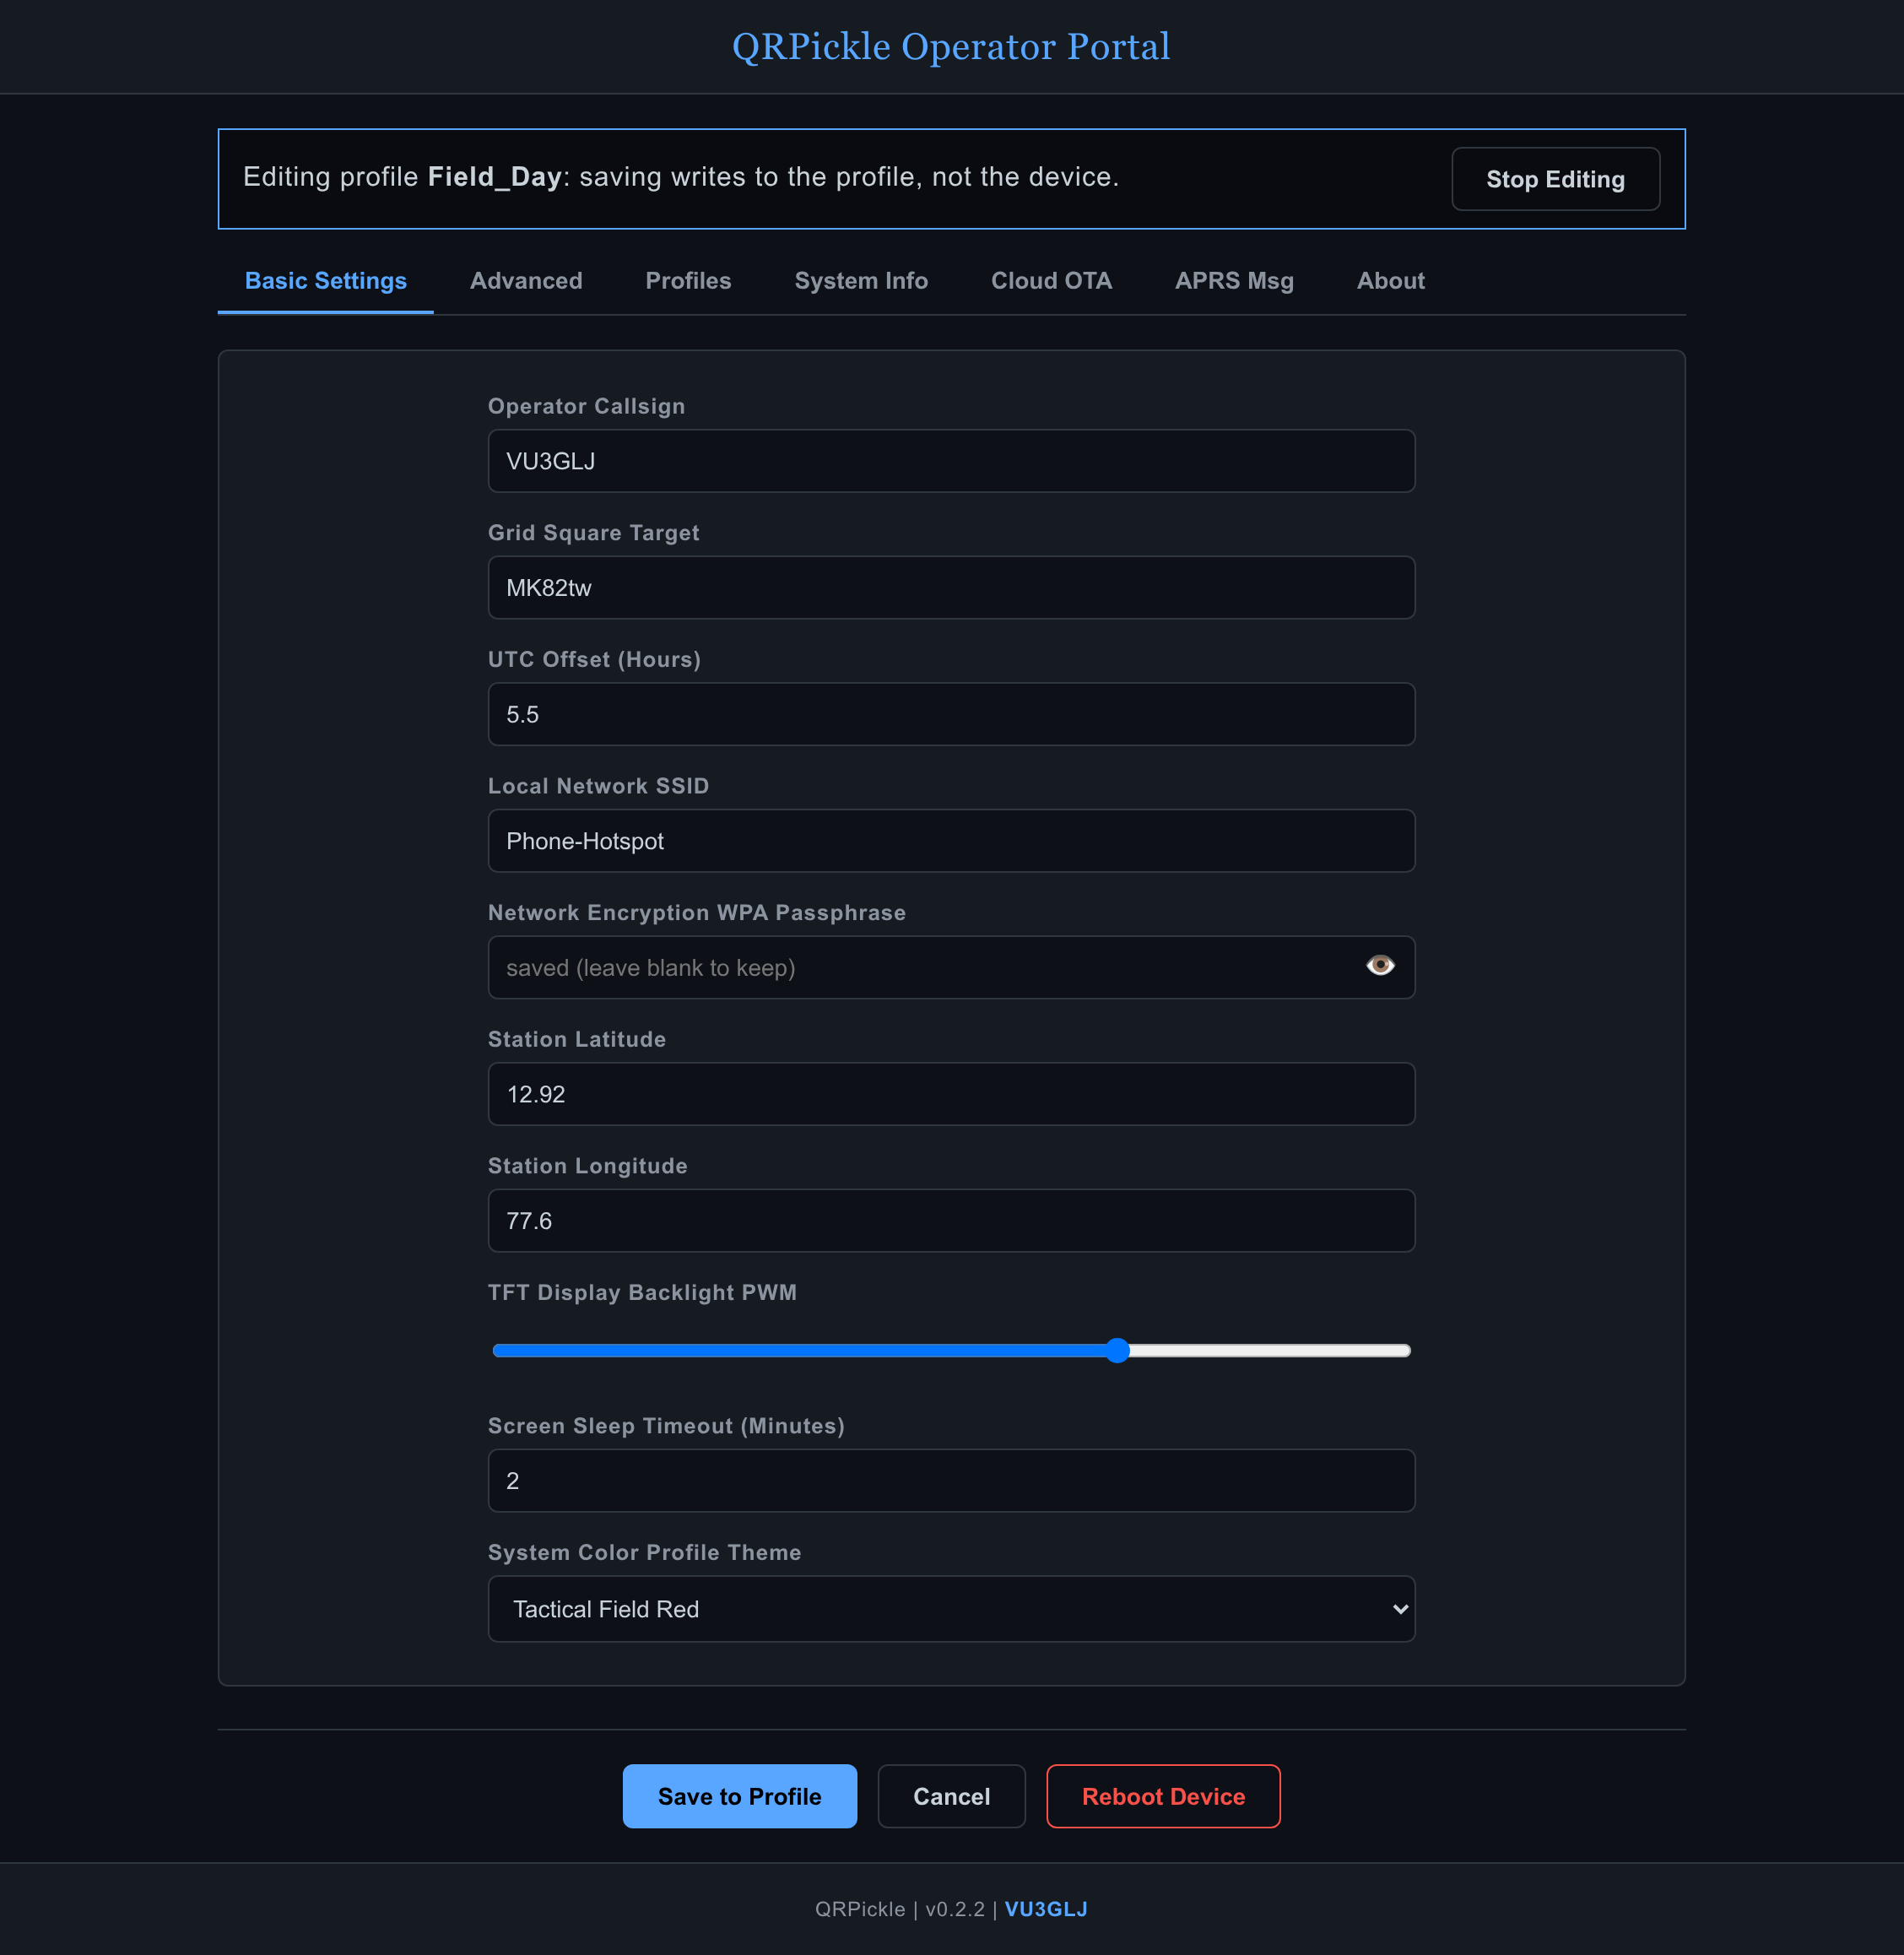This screenshot has height=1955, width=1904.
Task: Open the System Color Profile Theme dropdown
Action: (951, 1608)
